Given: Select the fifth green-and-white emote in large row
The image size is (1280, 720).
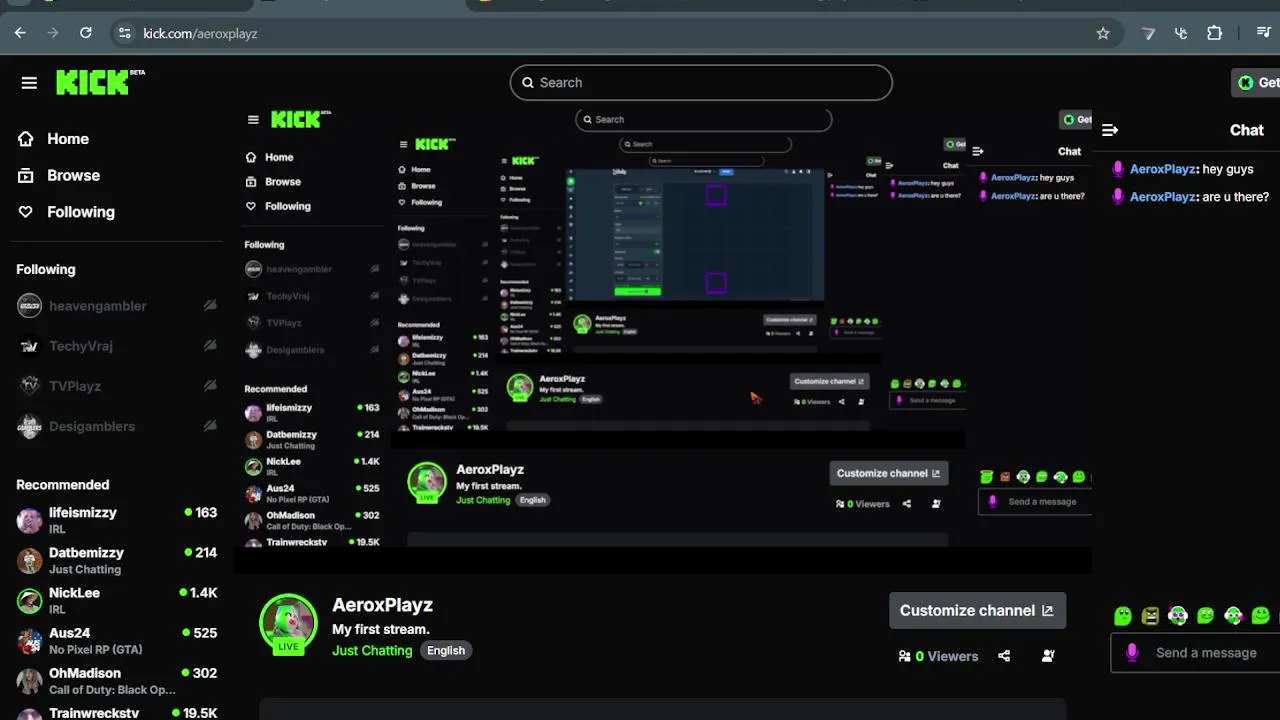Looking at the screenshot, I should point(1233,616).
